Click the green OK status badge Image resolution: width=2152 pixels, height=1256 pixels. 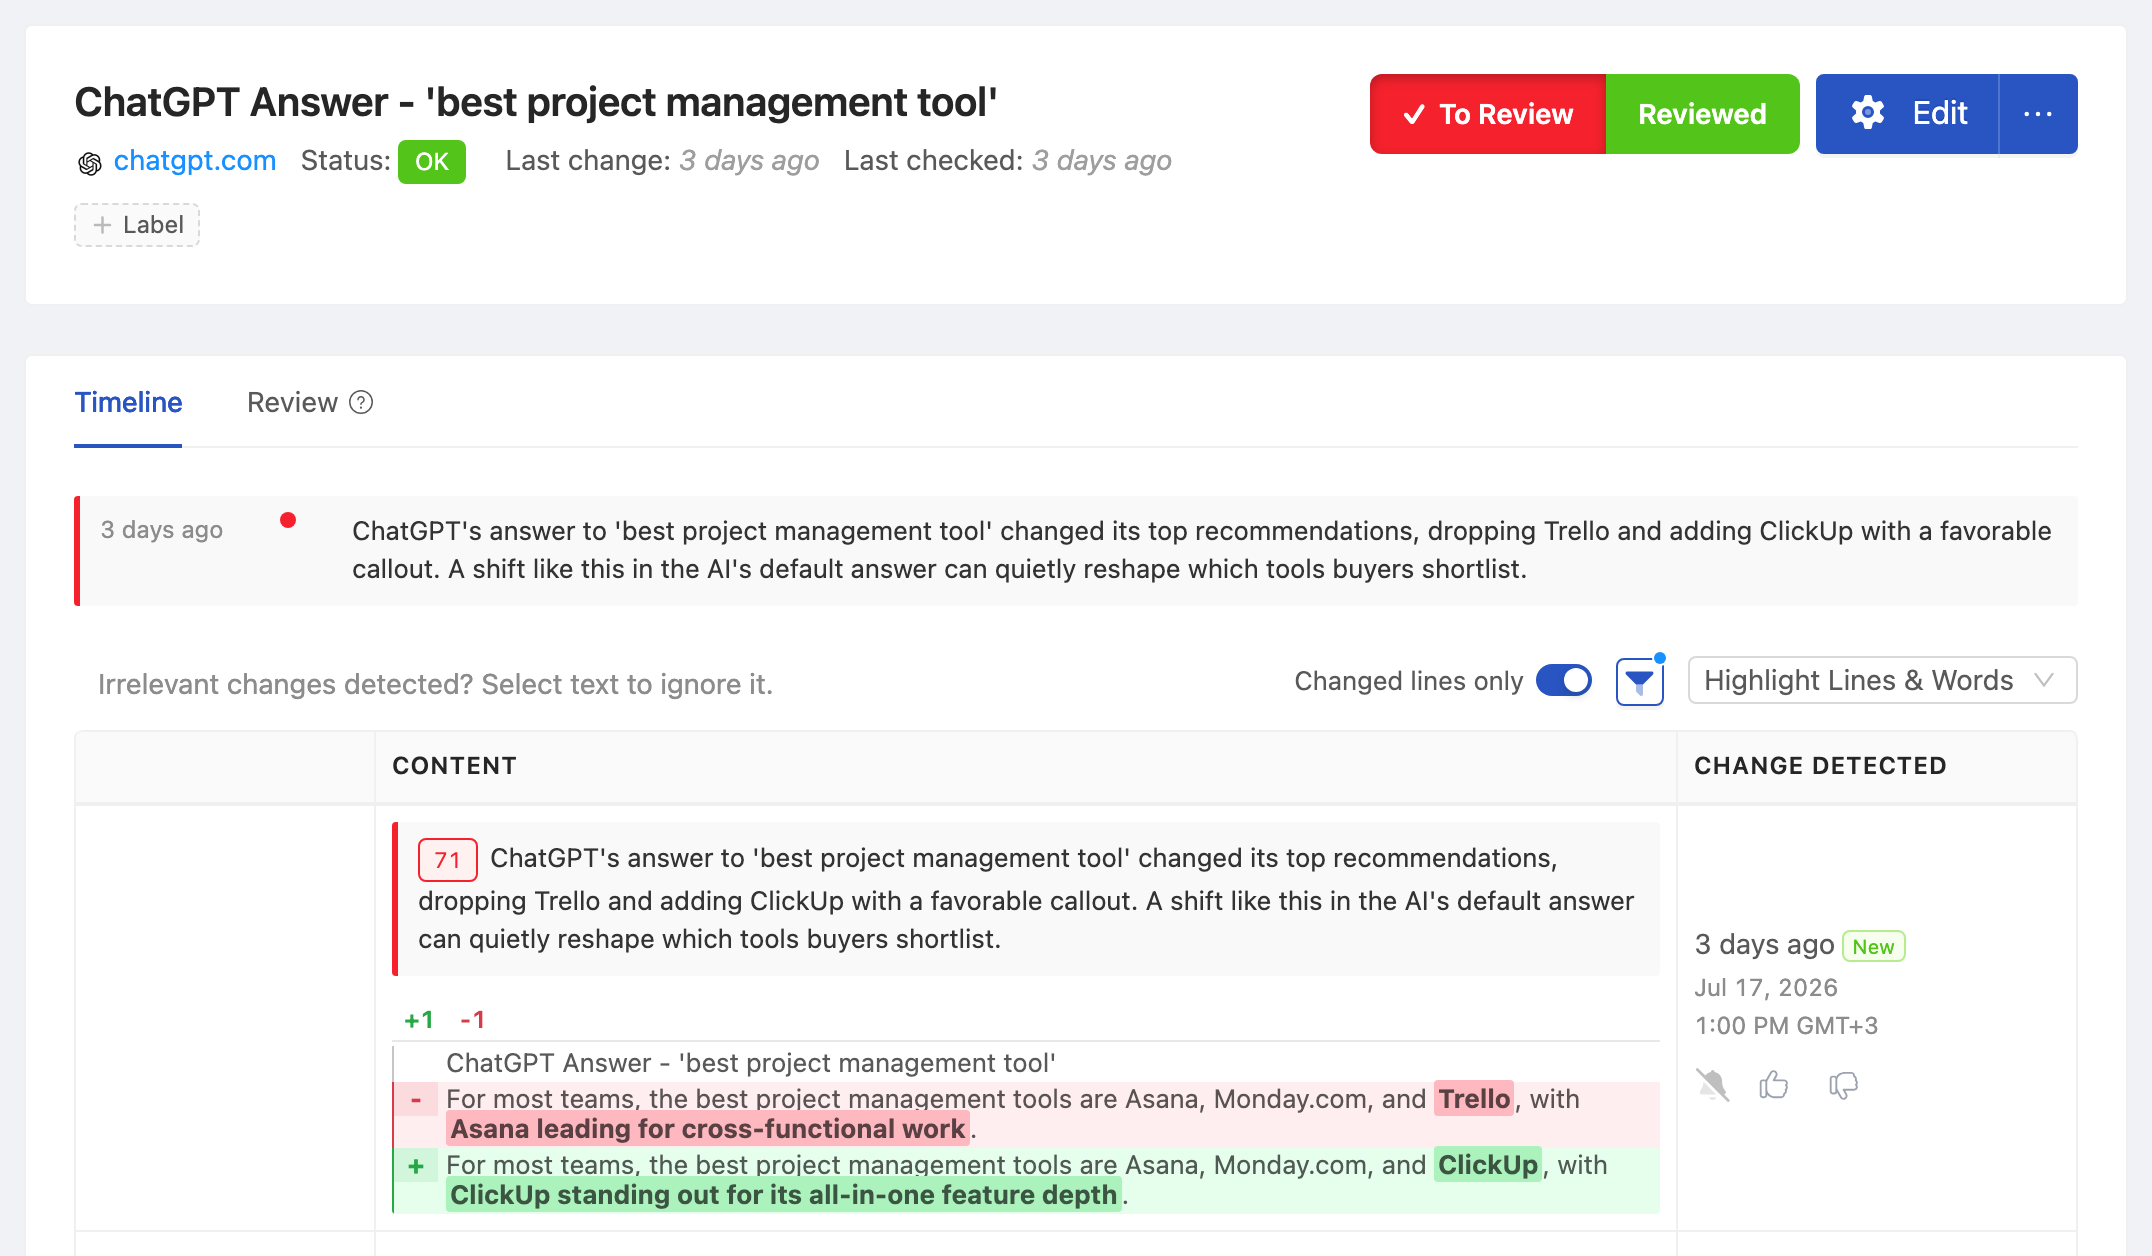tap(432, 162)
